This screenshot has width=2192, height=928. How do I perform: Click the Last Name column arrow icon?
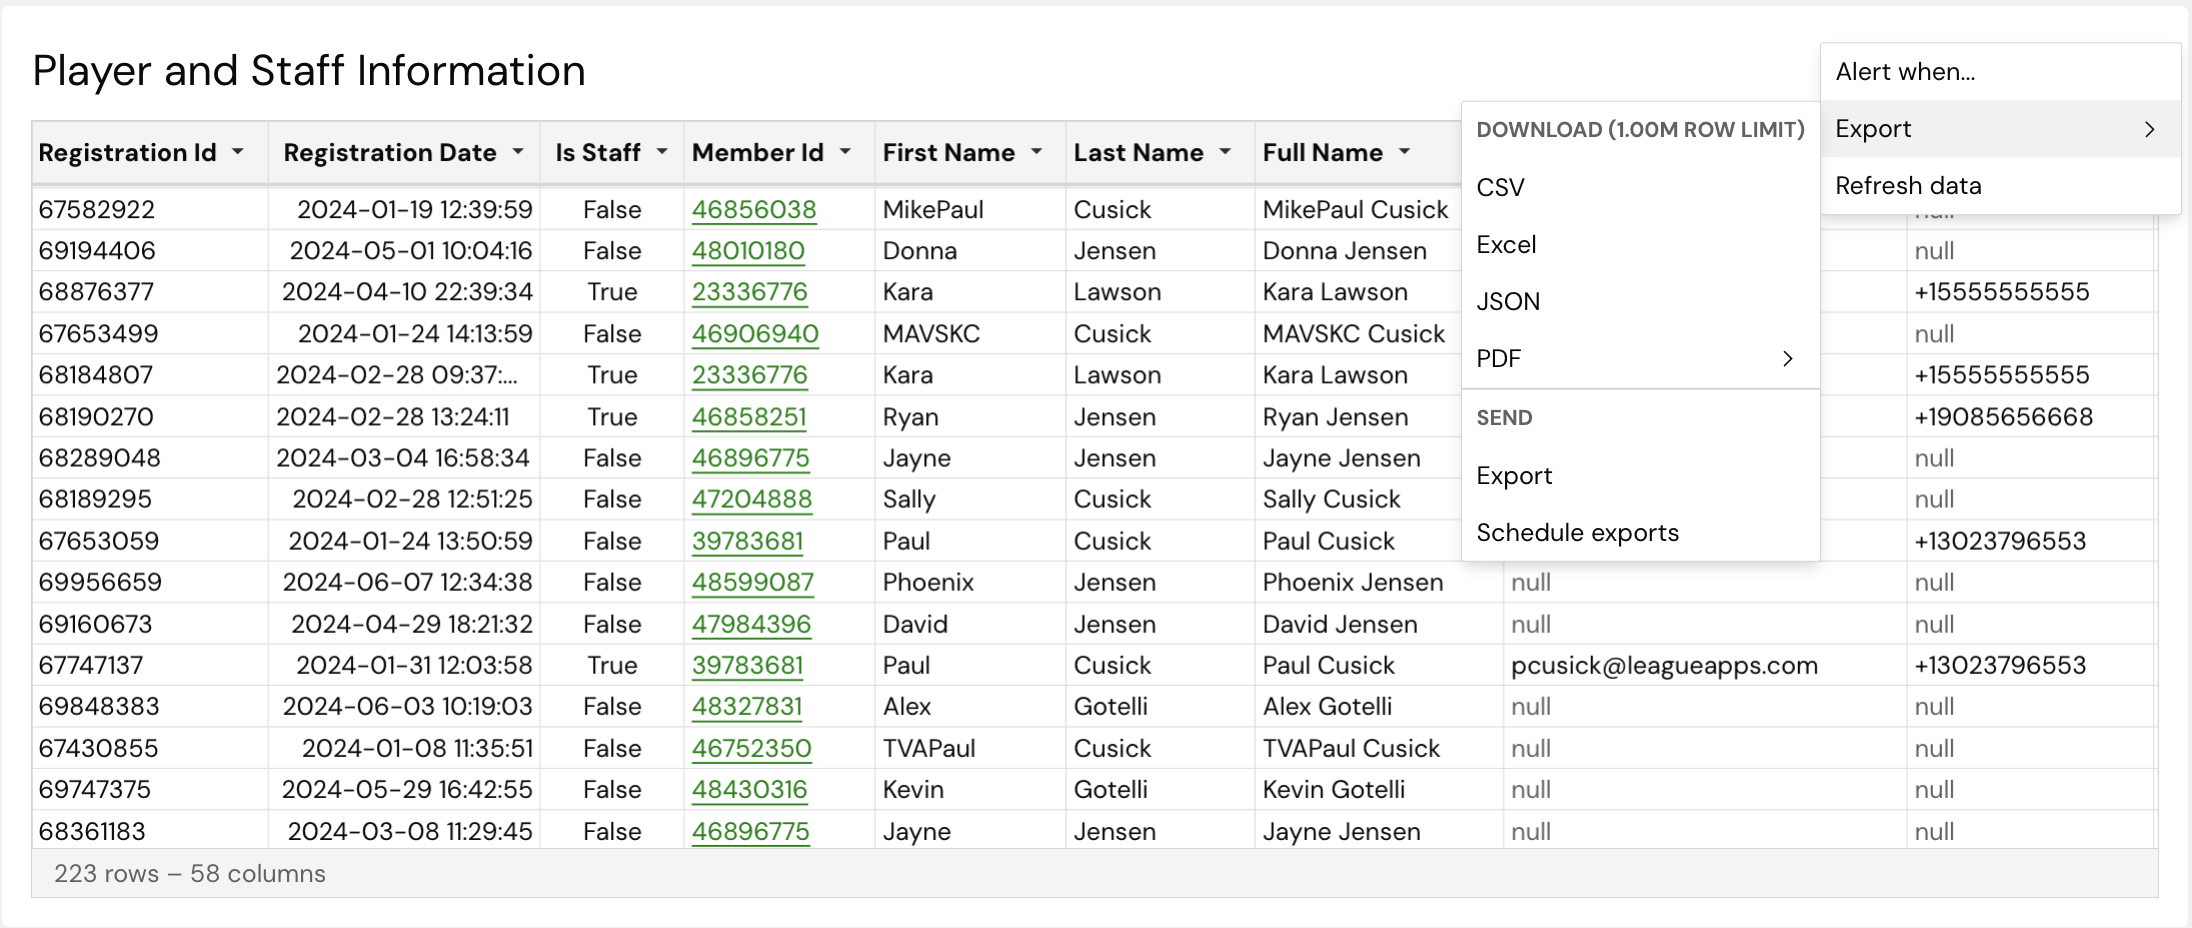(1227, 153)
